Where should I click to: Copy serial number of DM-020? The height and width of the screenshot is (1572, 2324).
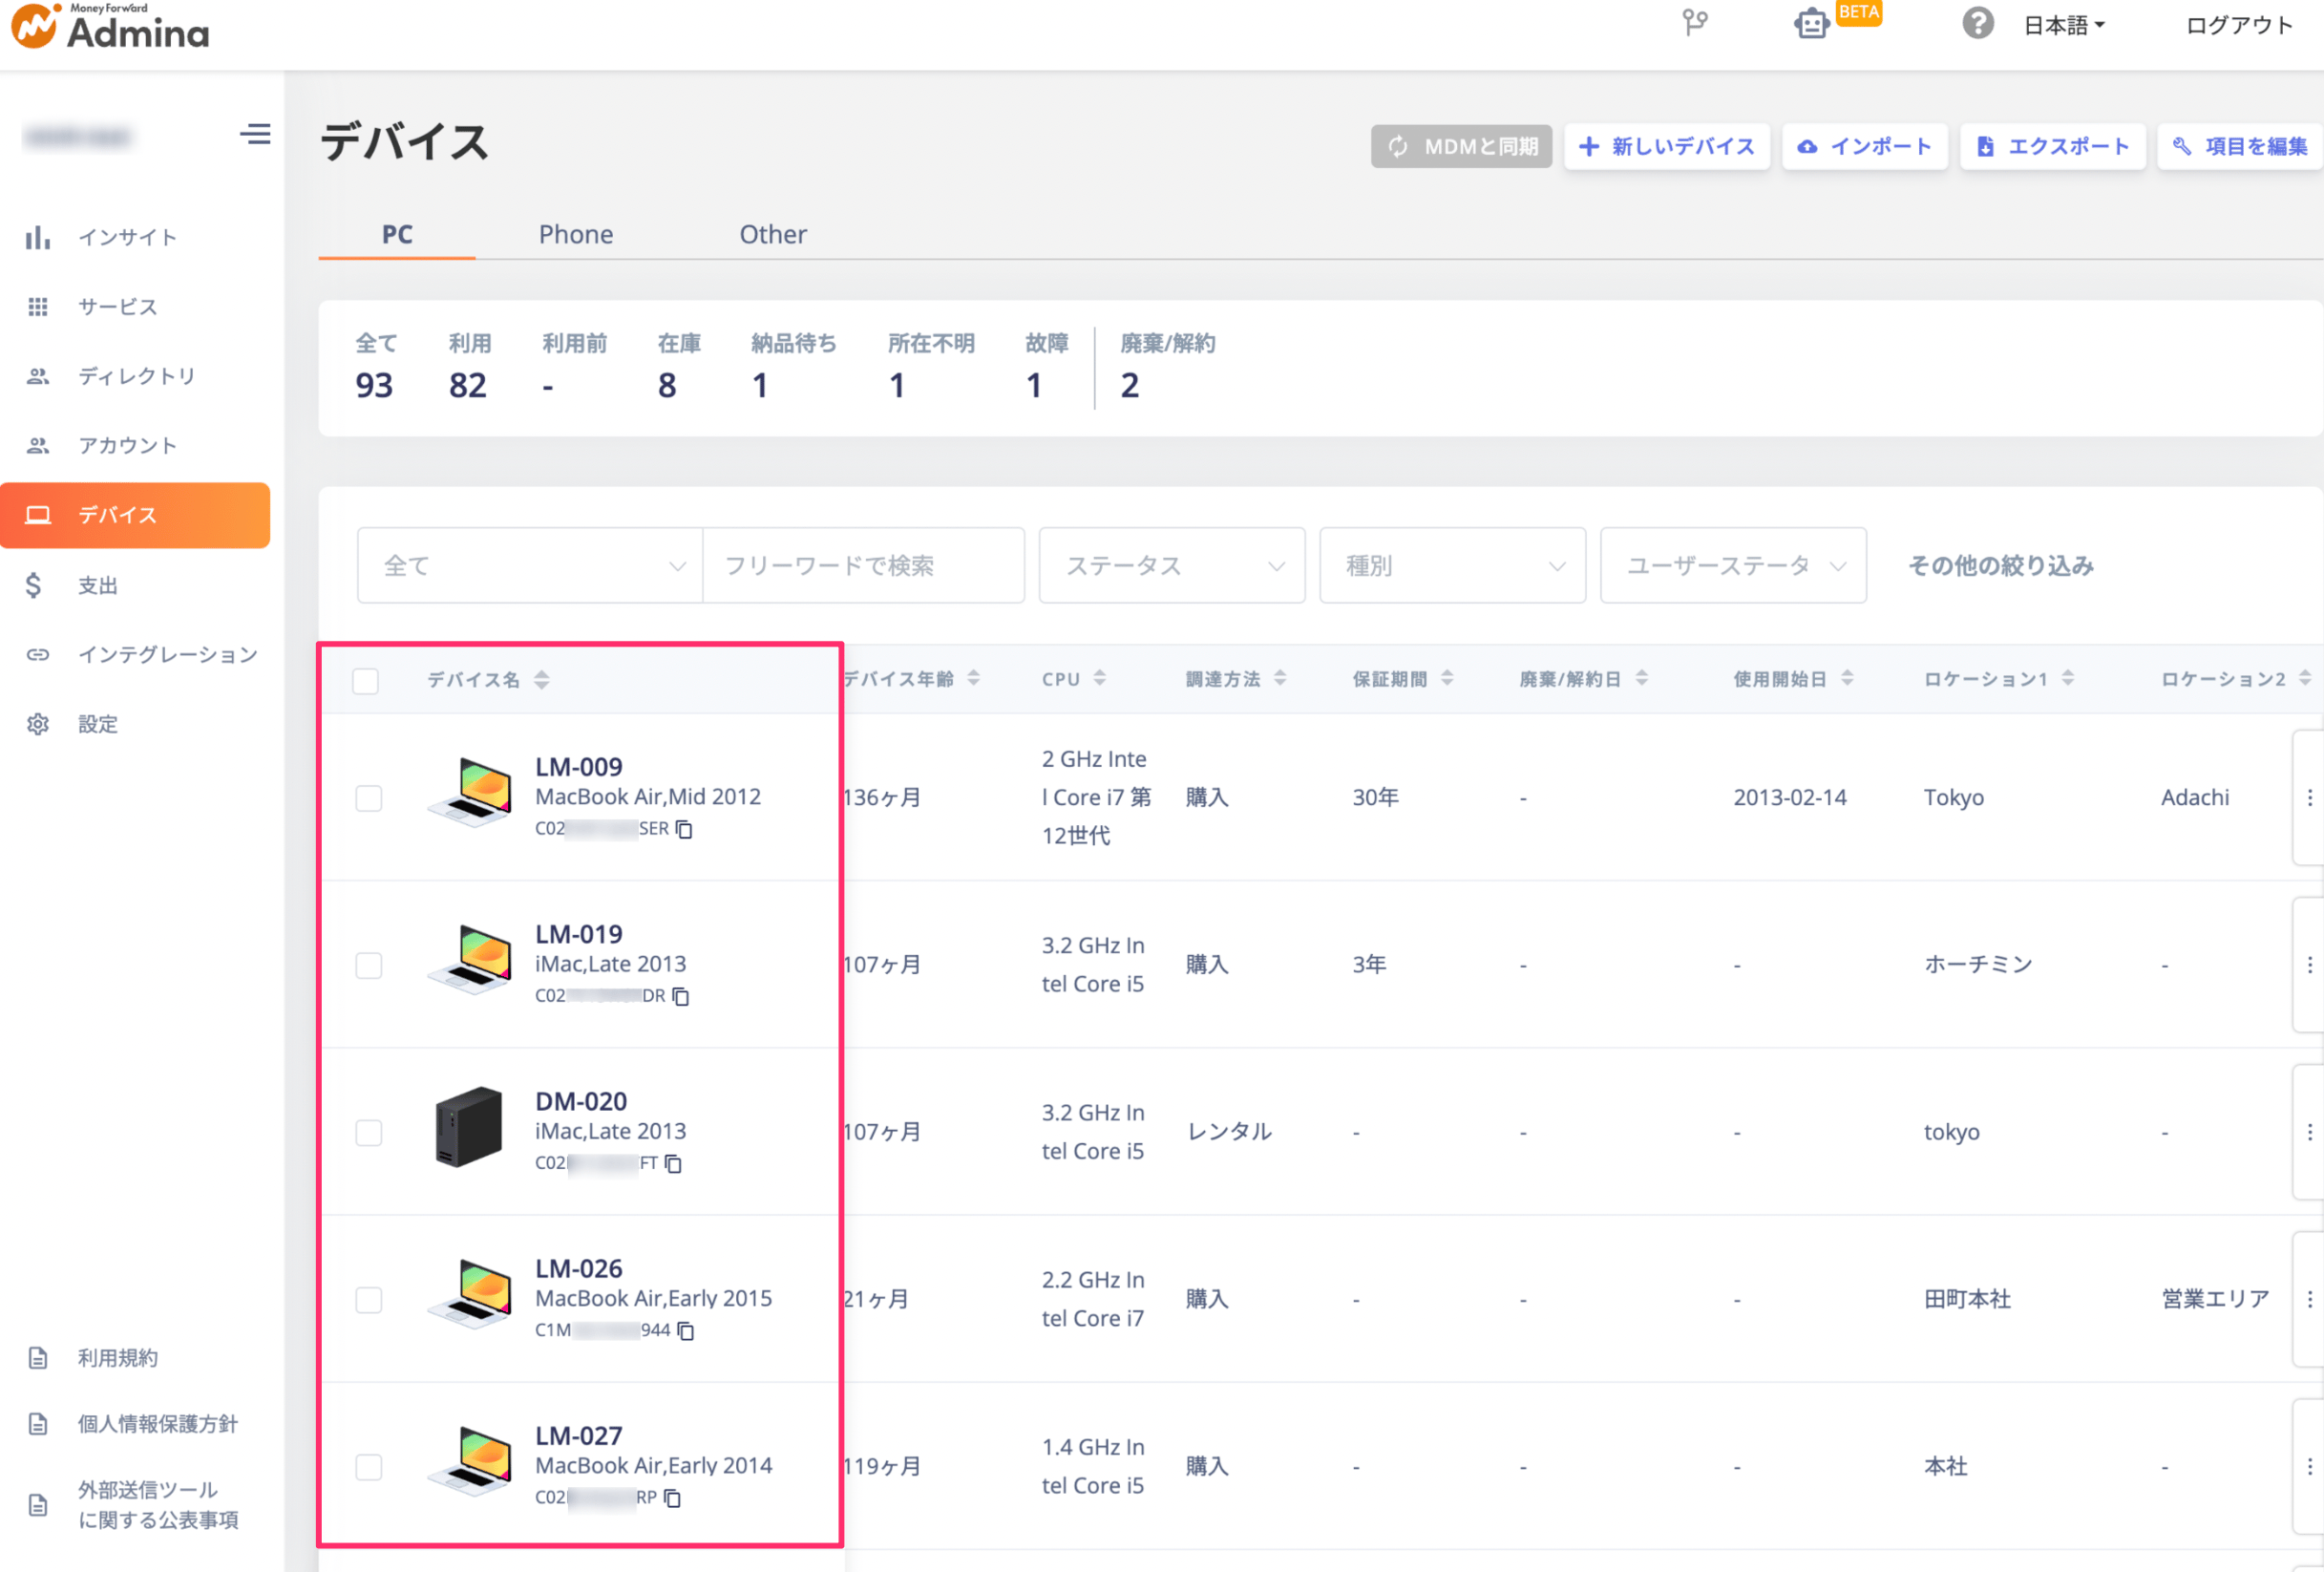(674, 1163)
